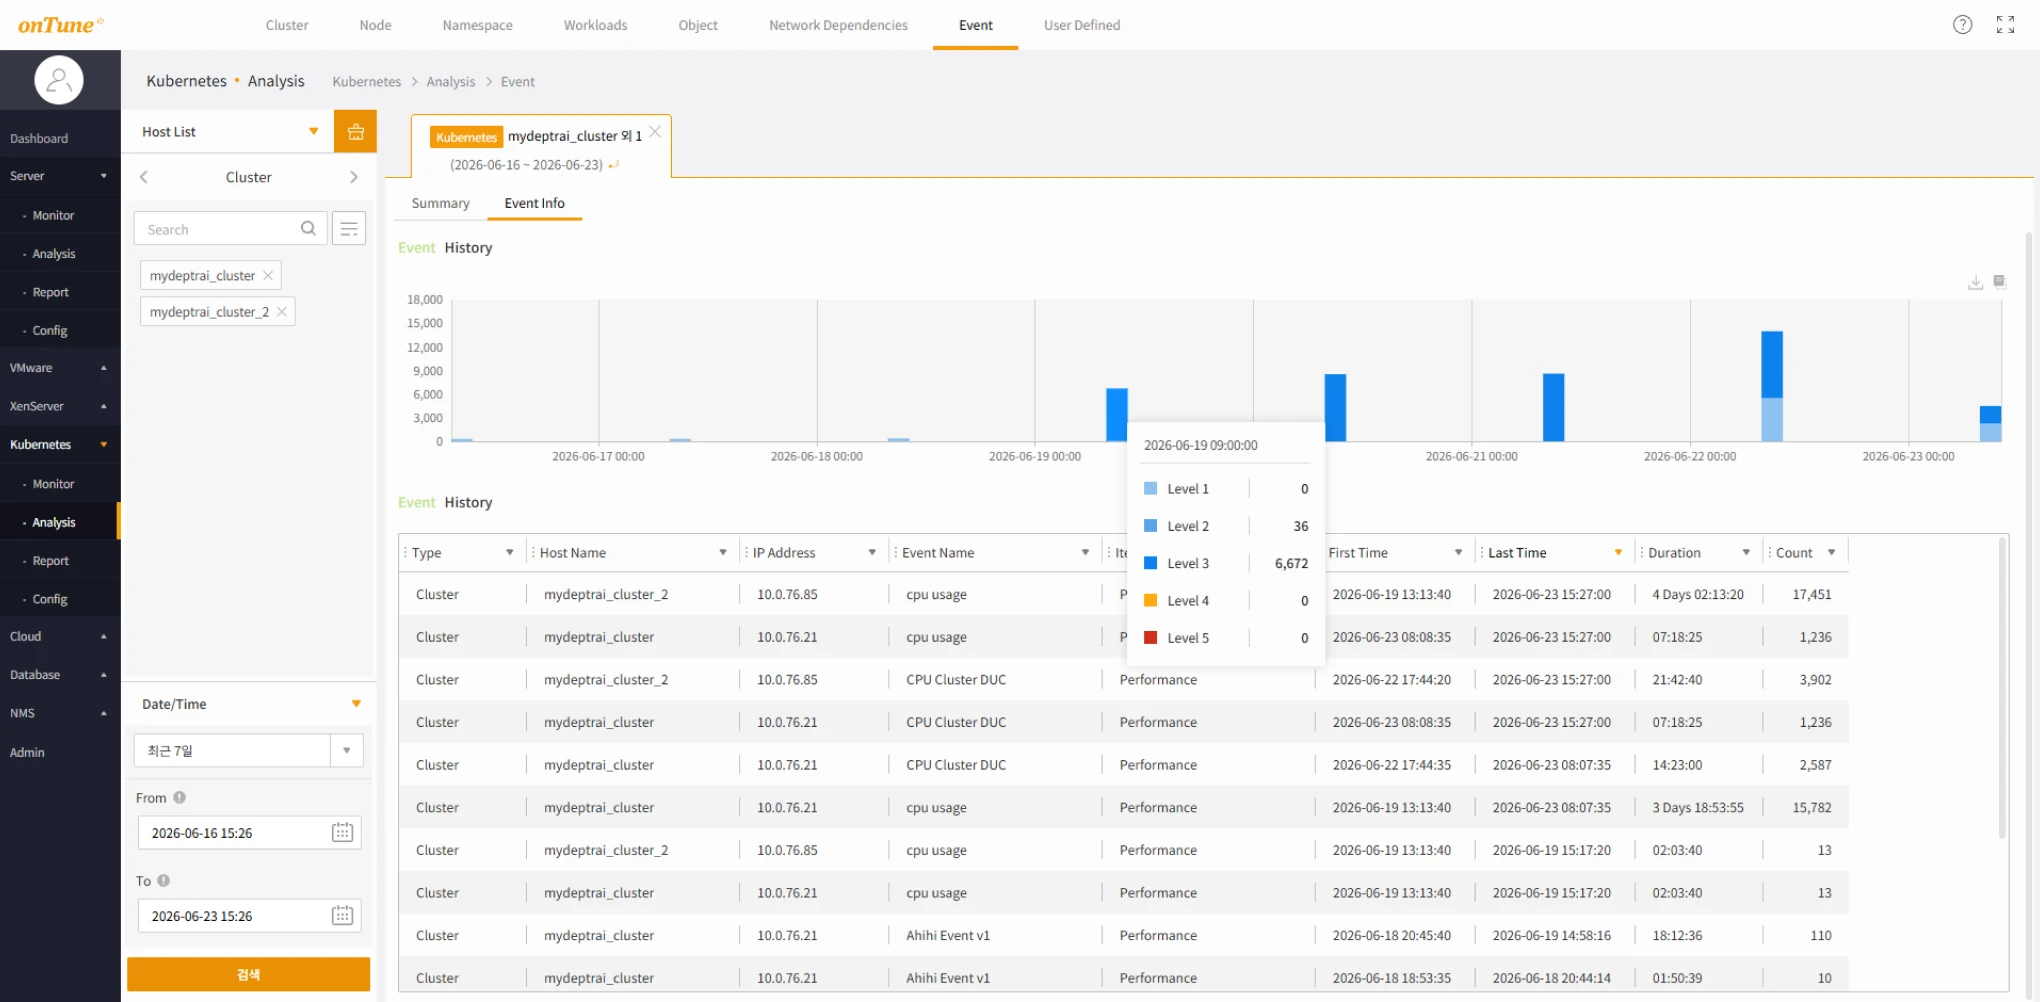Viewport: 2040px width, 1002px height.
Task: Go to previous Cluster category arrow
Action: [x=144, y=177]
